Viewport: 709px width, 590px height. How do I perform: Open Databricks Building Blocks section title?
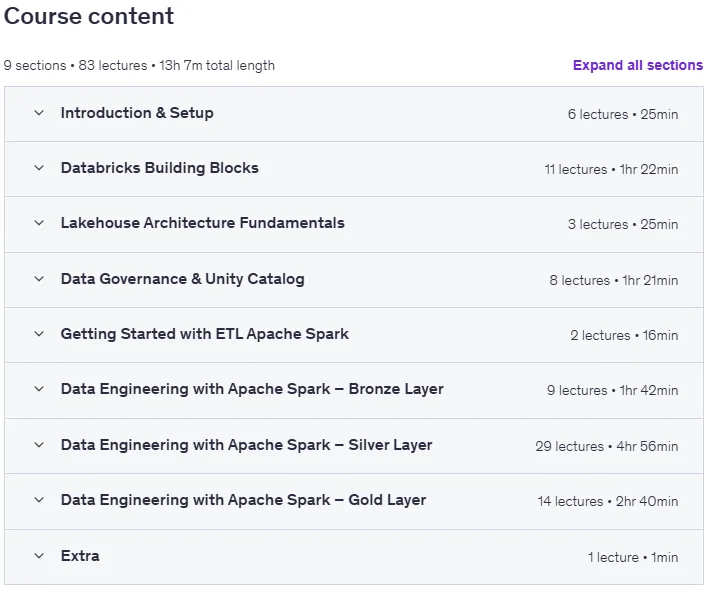[160, 168]
